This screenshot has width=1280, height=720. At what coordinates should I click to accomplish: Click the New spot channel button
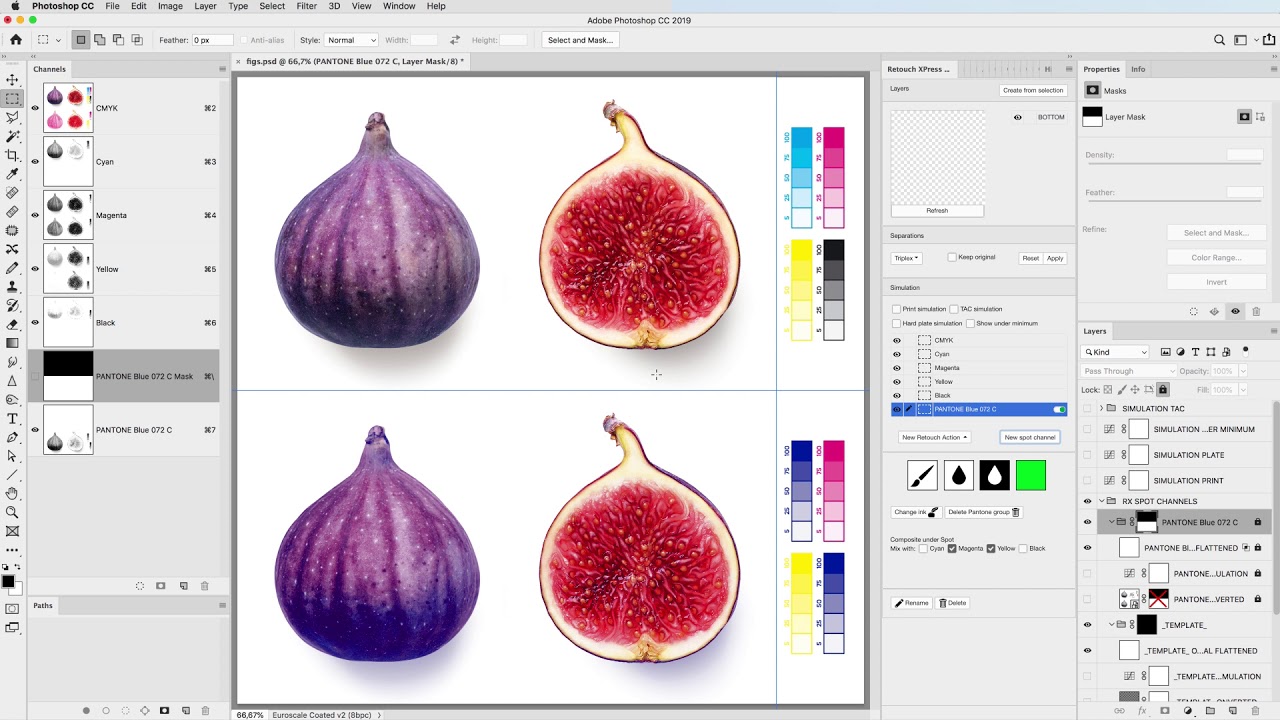pyautogui.click(x=1030, y=437)
